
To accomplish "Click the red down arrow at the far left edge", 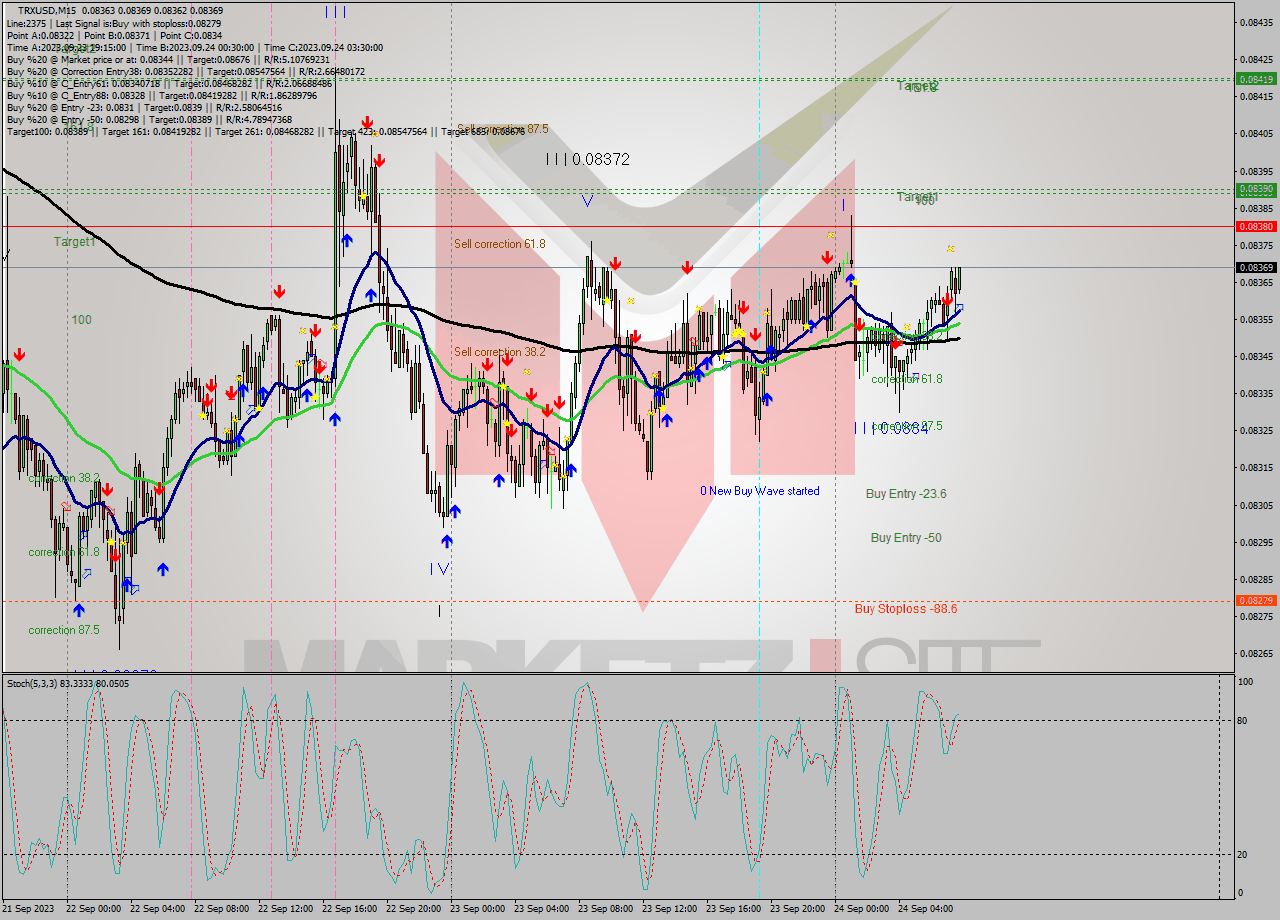I will coord(19,354).
